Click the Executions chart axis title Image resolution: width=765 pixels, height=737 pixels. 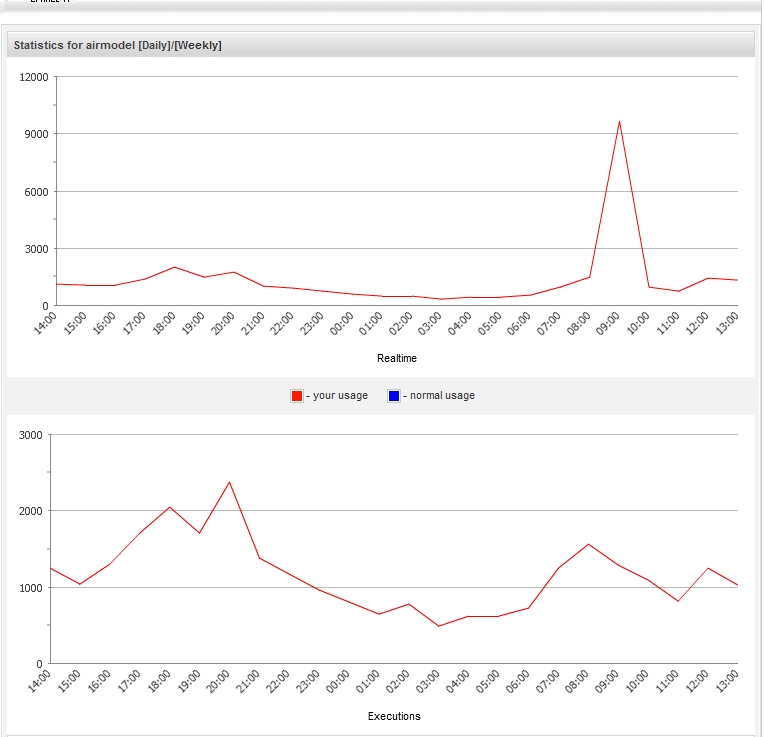click(394, 716)
